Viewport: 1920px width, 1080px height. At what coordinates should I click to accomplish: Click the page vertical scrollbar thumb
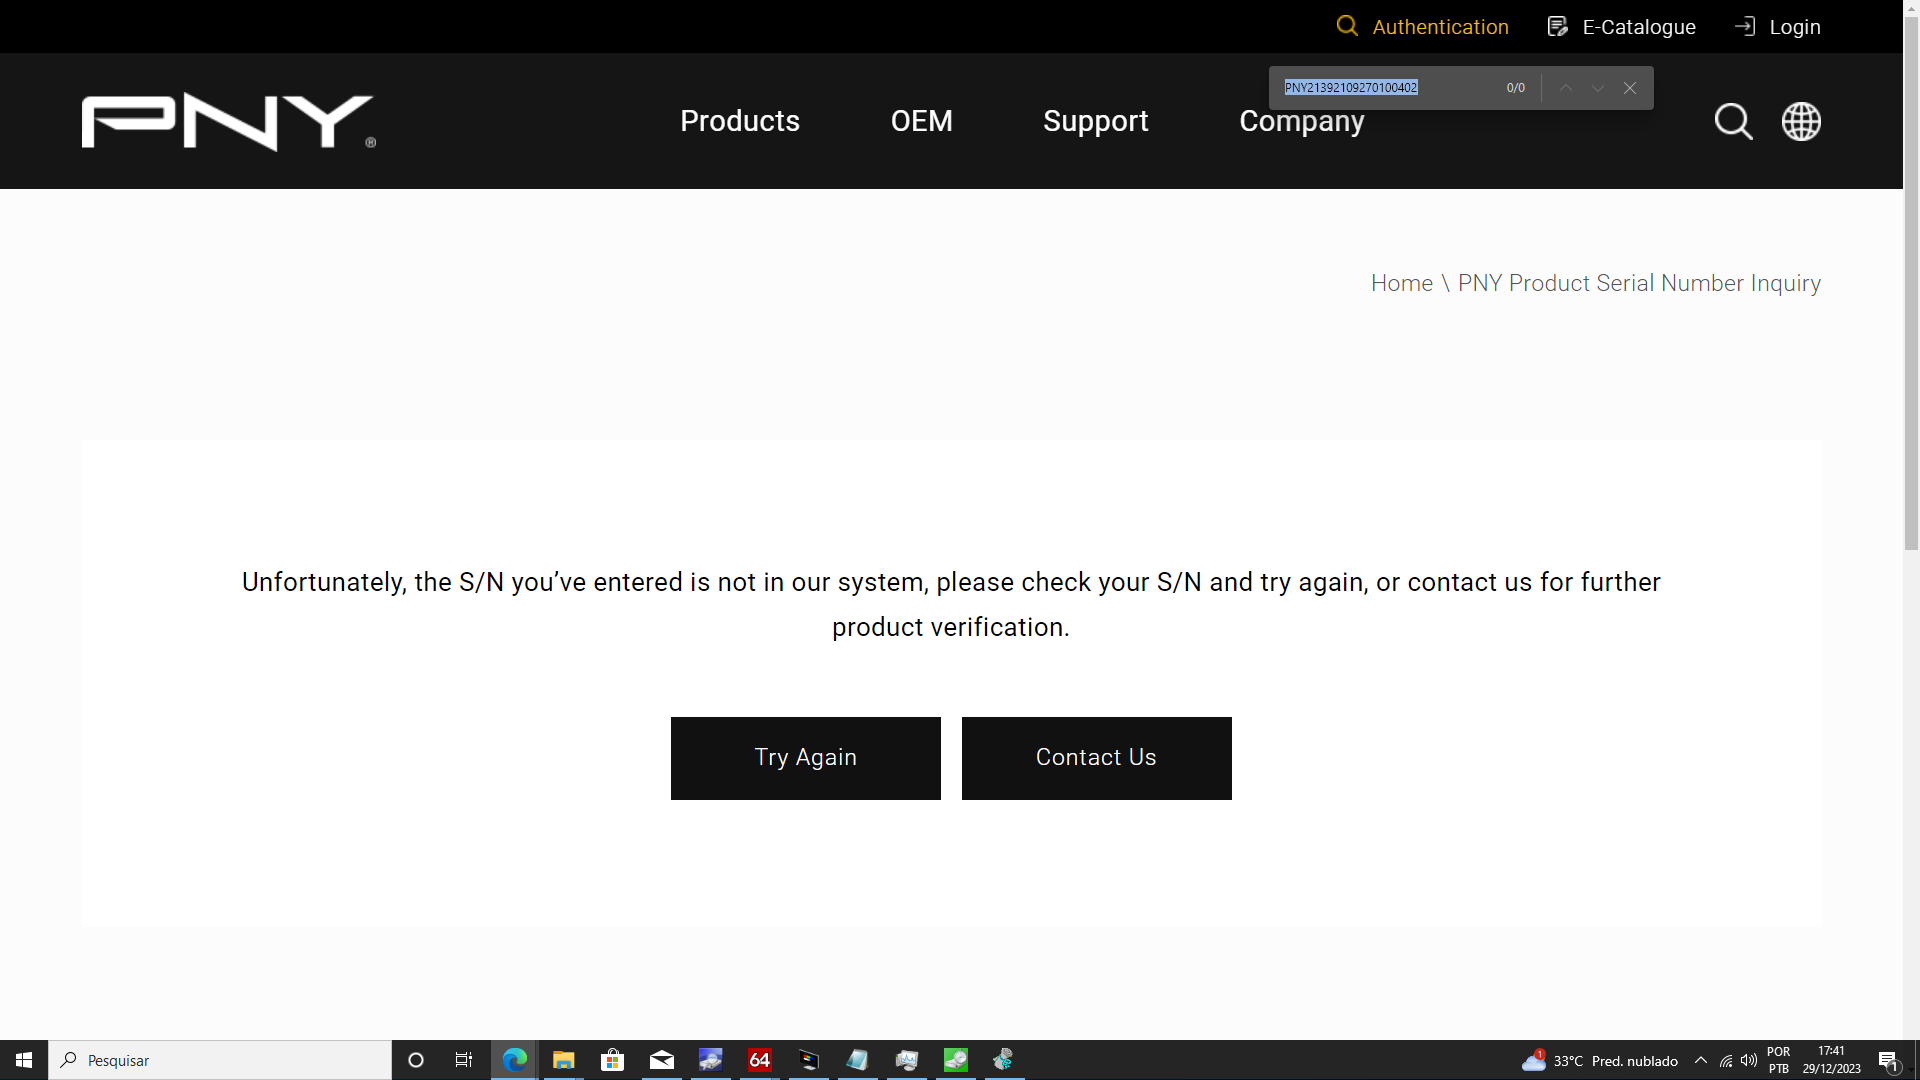point(1911,285)
